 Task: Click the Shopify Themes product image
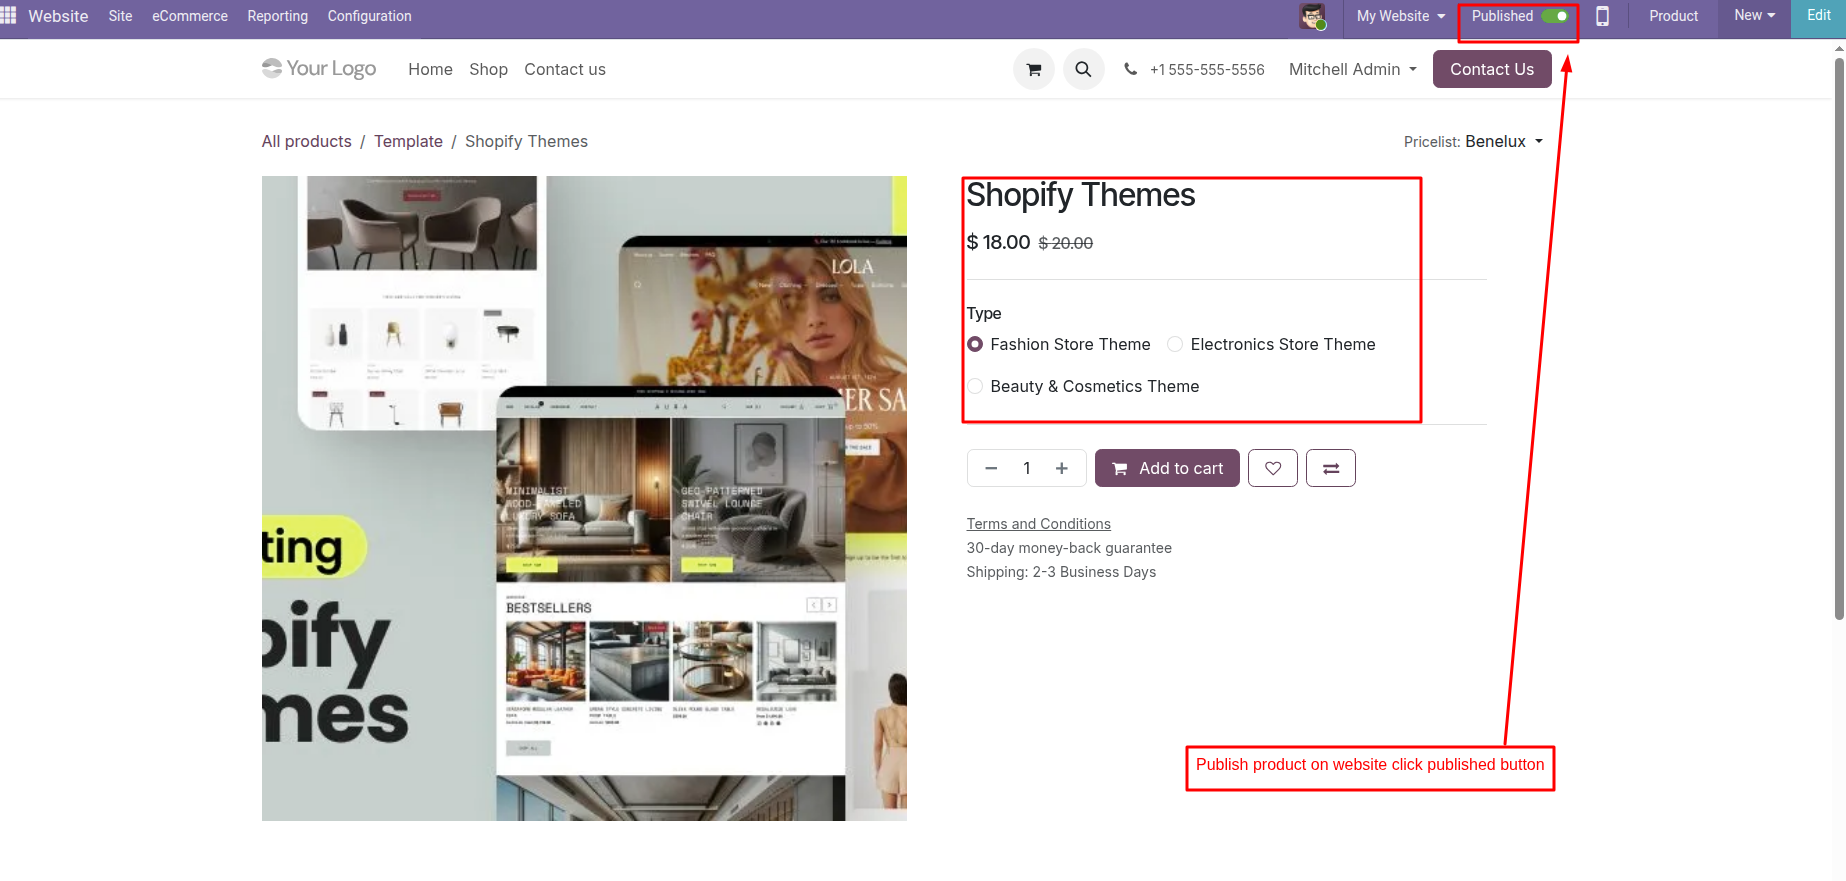tap(584, 498)
